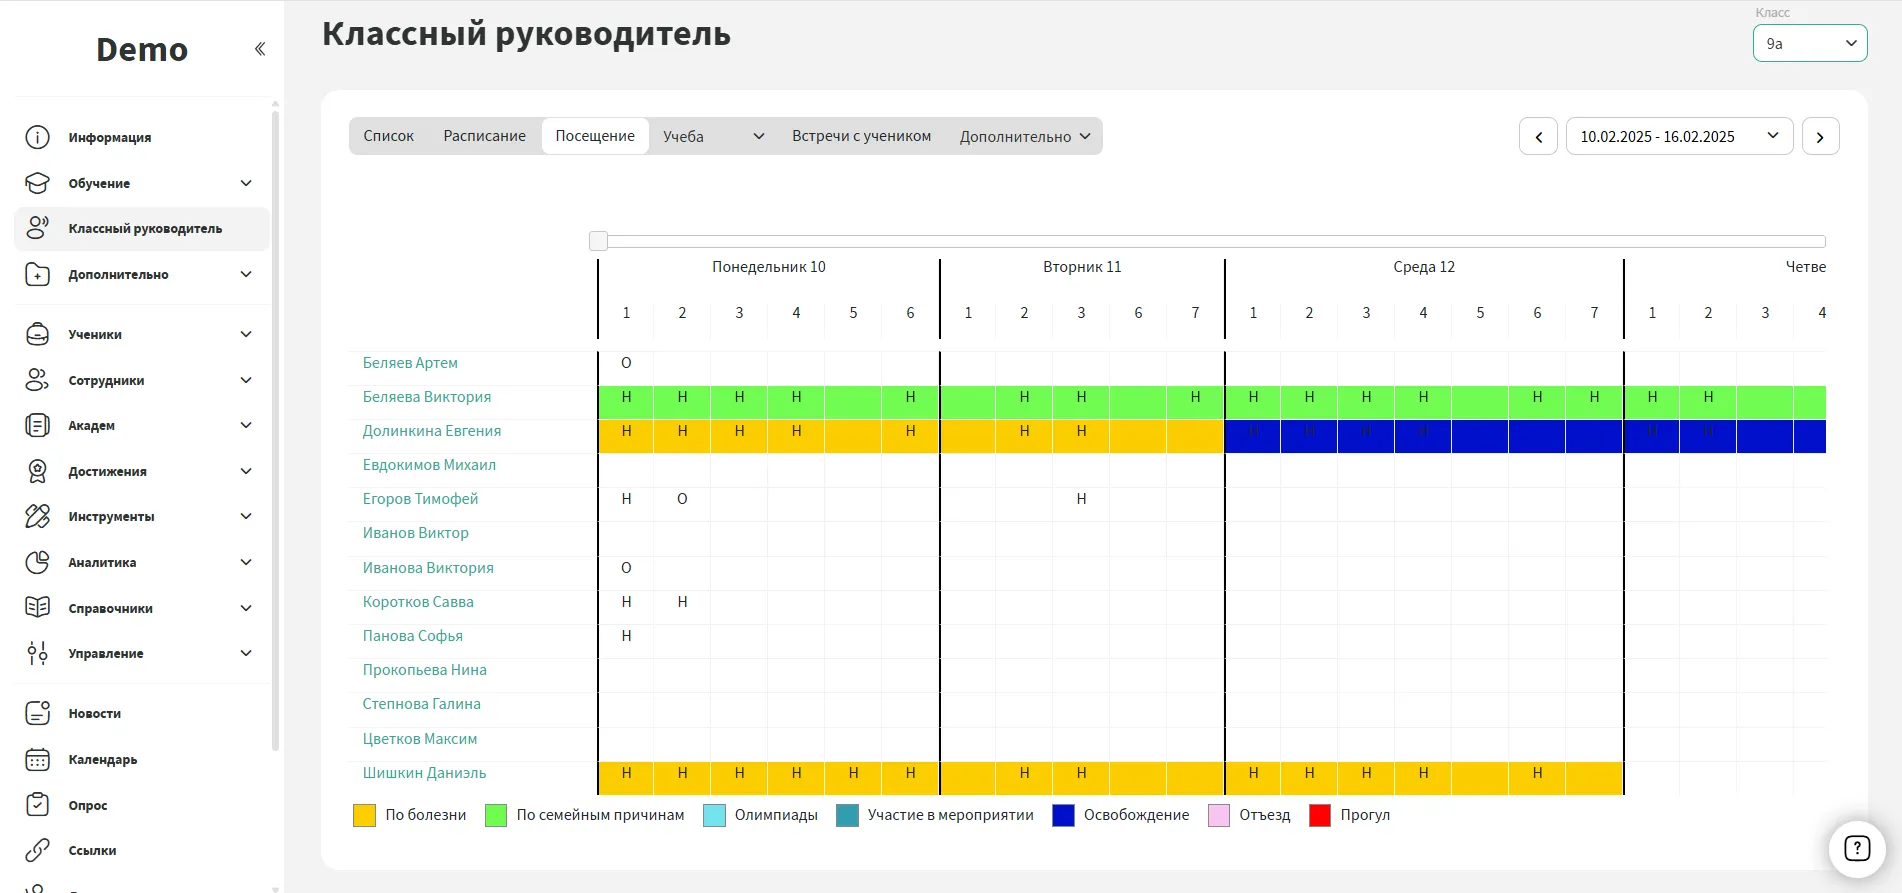Open student Евдокимов Михаил link

tap(429, 465)
